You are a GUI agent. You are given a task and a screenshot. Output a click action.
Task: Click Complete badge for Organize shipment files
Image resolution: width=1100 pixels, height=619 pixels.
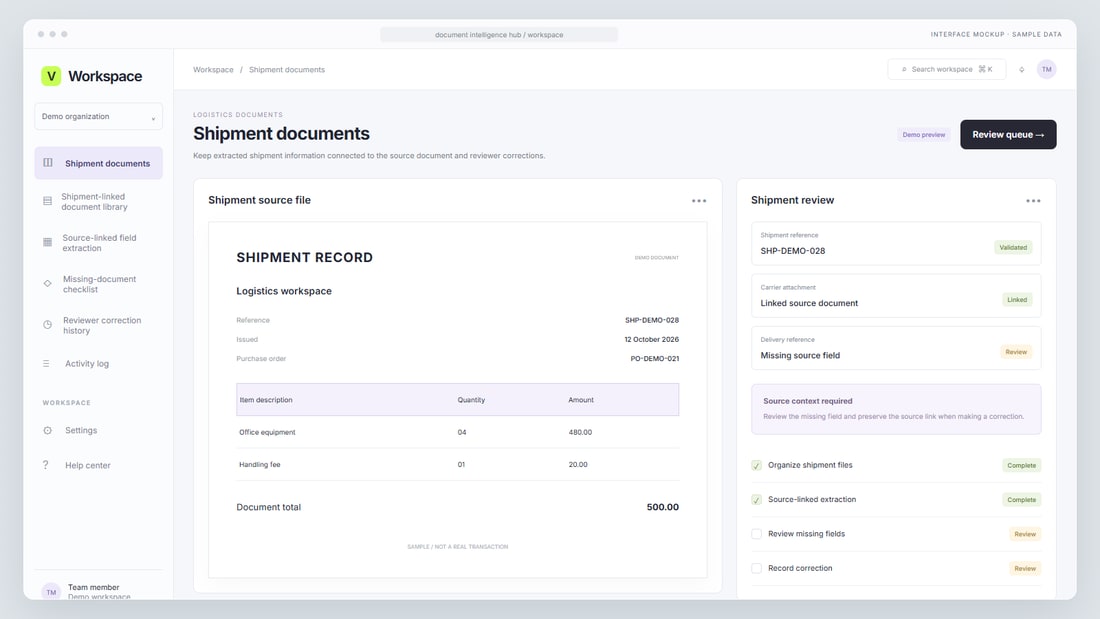(1021, 465)
